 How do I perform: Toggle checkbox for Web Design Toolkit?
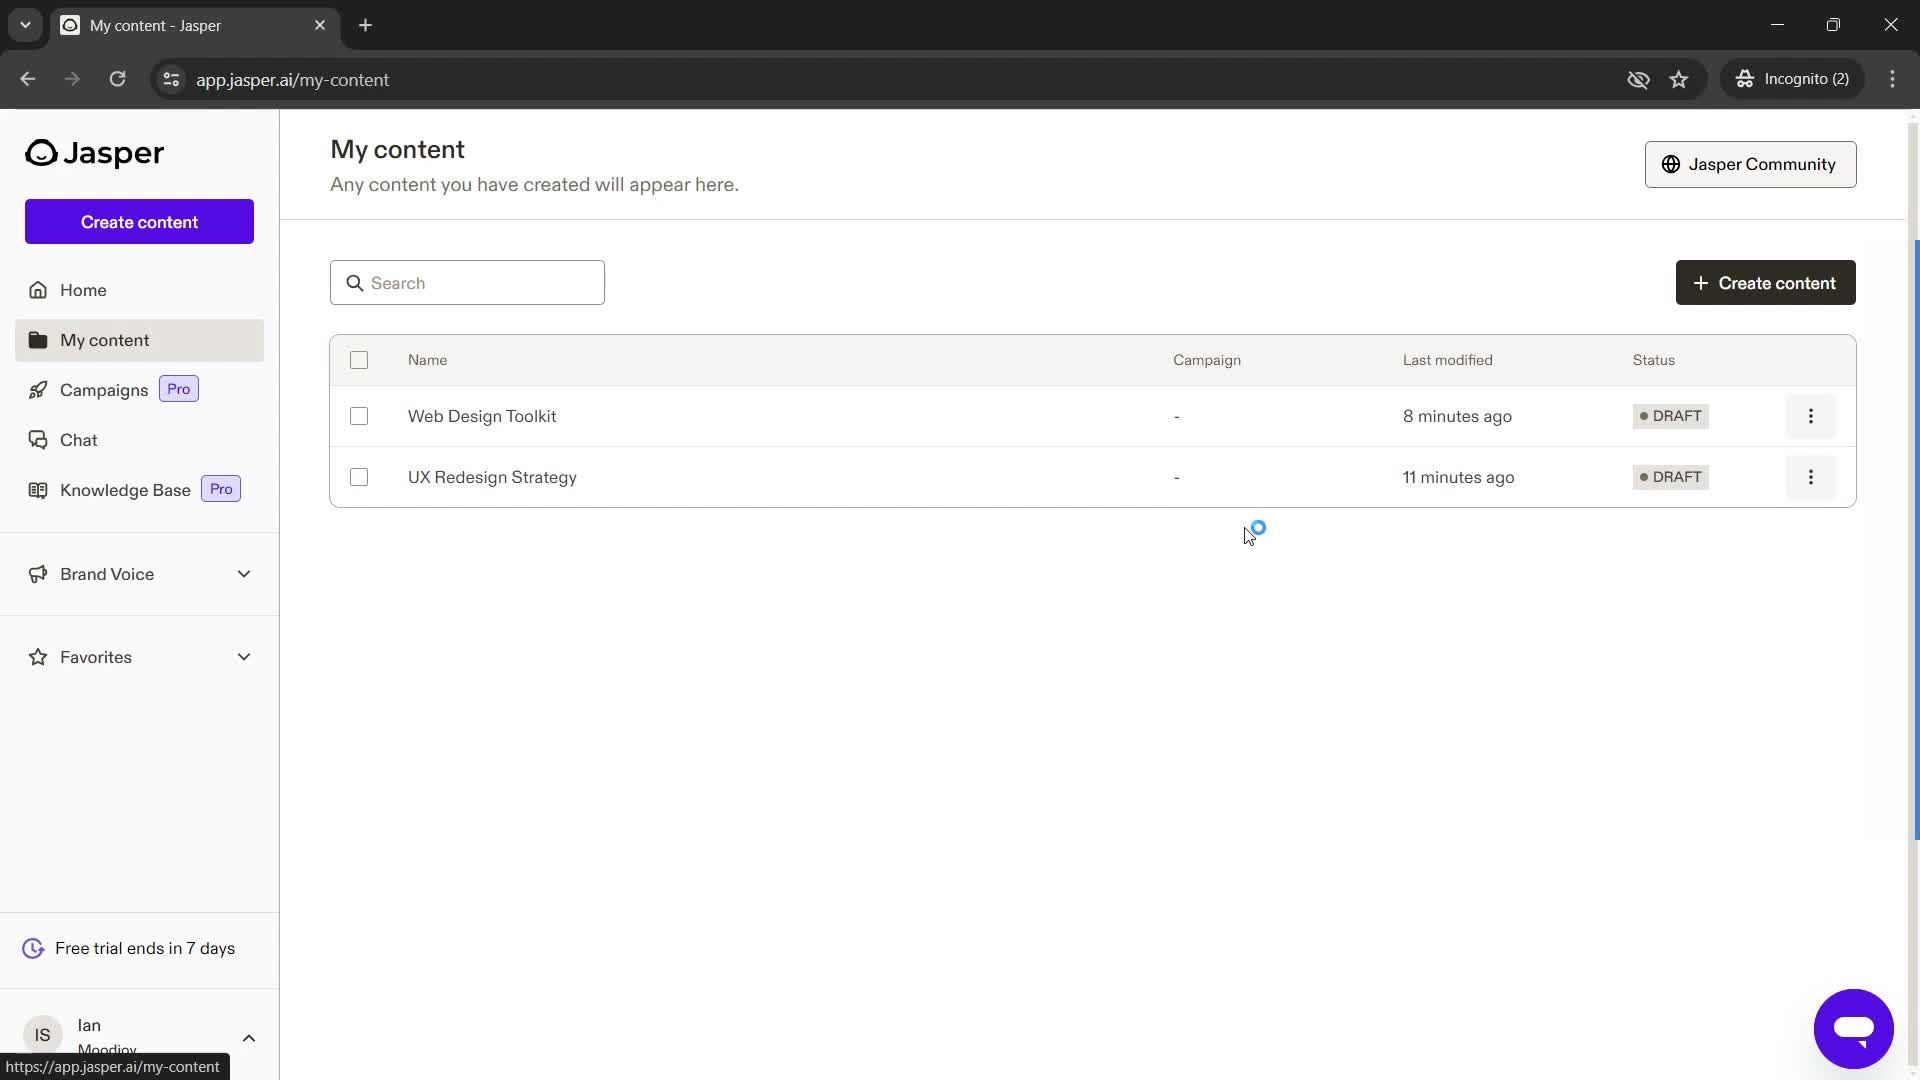pos(359,417)
